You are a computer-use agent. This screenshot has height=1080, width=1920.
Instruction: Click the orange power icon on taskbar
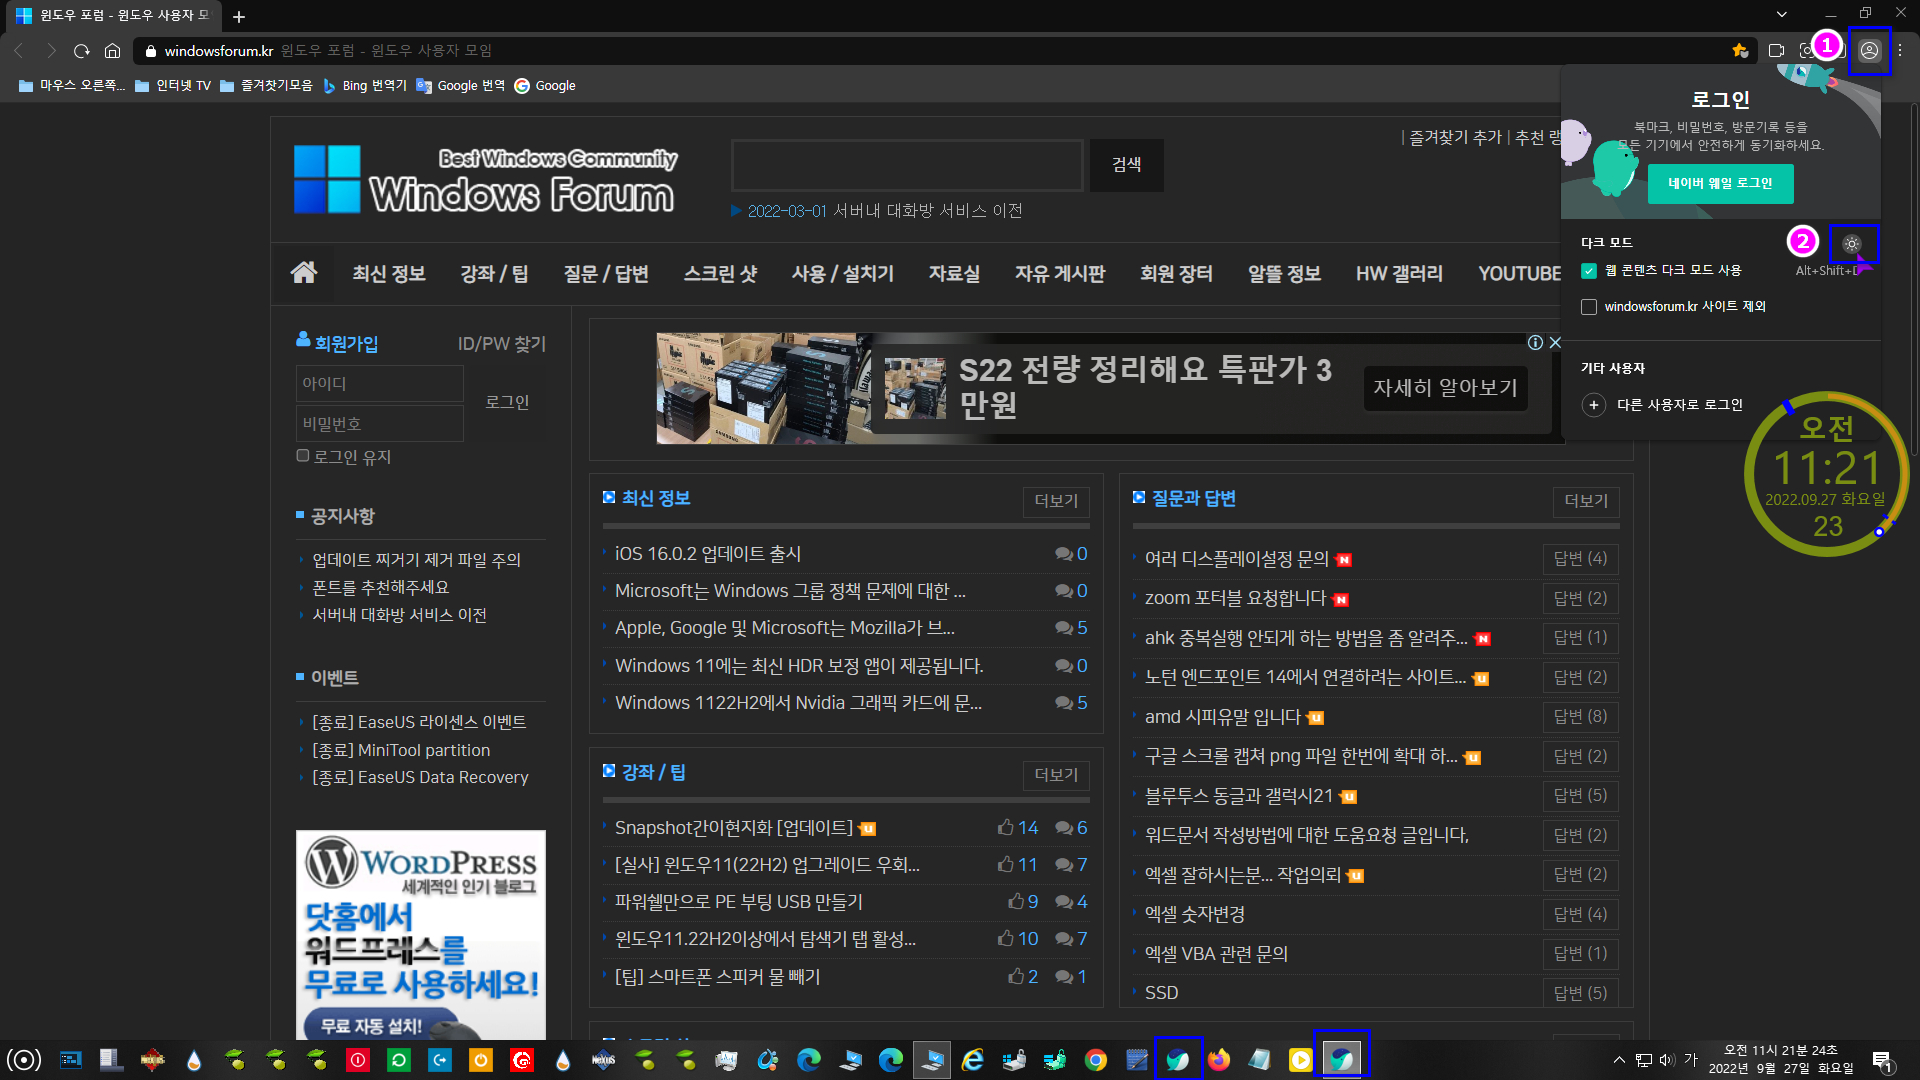(x=481, y=1060)
